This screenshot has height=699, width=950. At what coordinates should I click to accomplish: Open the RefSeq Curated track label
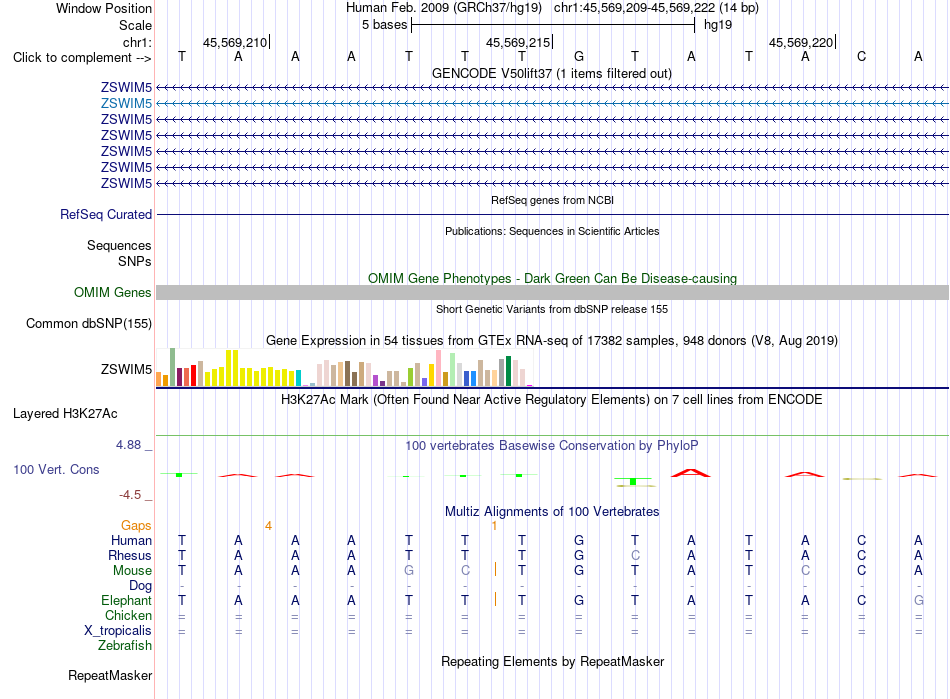coord(106,214)
